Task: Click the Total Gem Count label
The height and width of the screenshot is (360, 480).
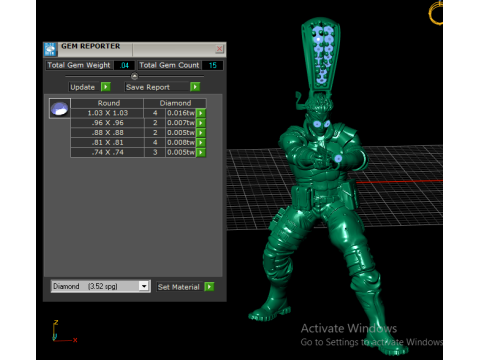Action: click(169, 65)
